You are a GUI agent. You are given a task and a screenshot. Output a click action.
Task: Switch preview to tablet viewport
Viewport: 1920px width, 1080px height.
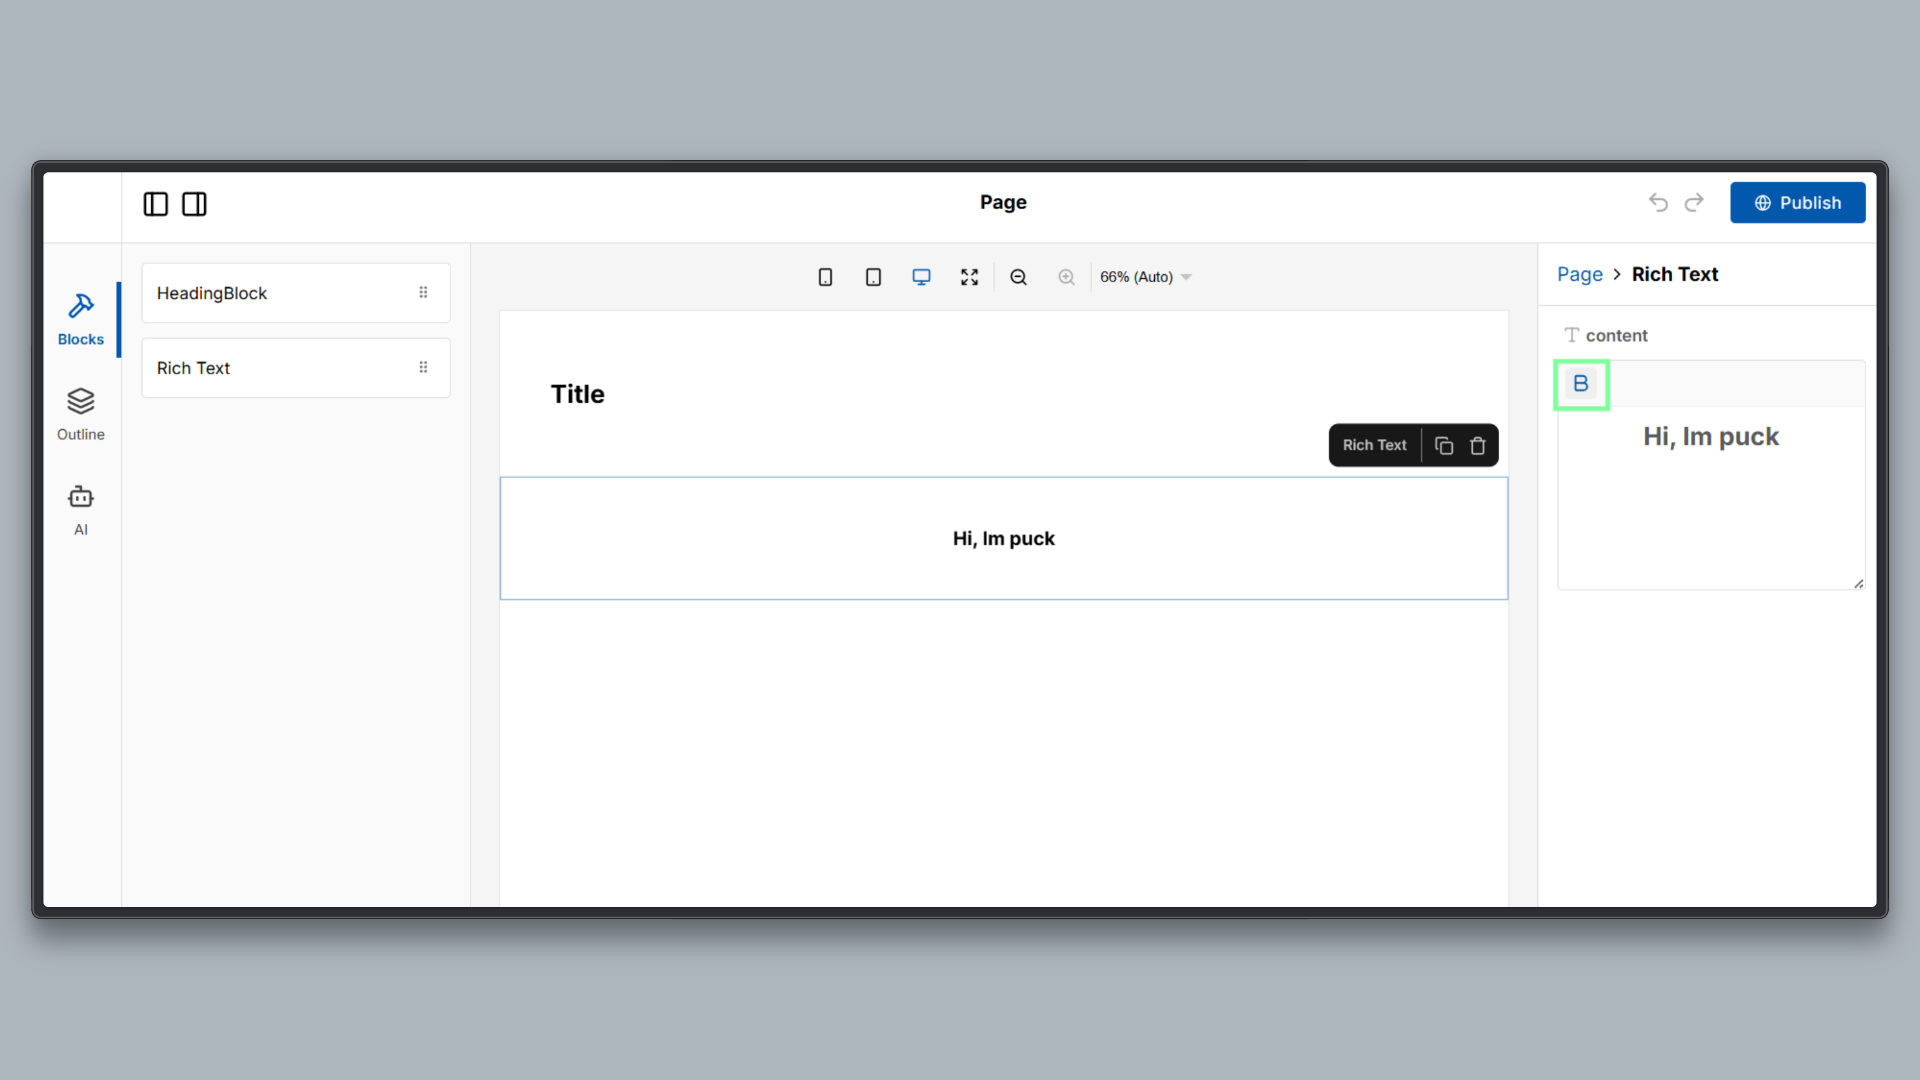pyautogui.click(x=872, y=277)
